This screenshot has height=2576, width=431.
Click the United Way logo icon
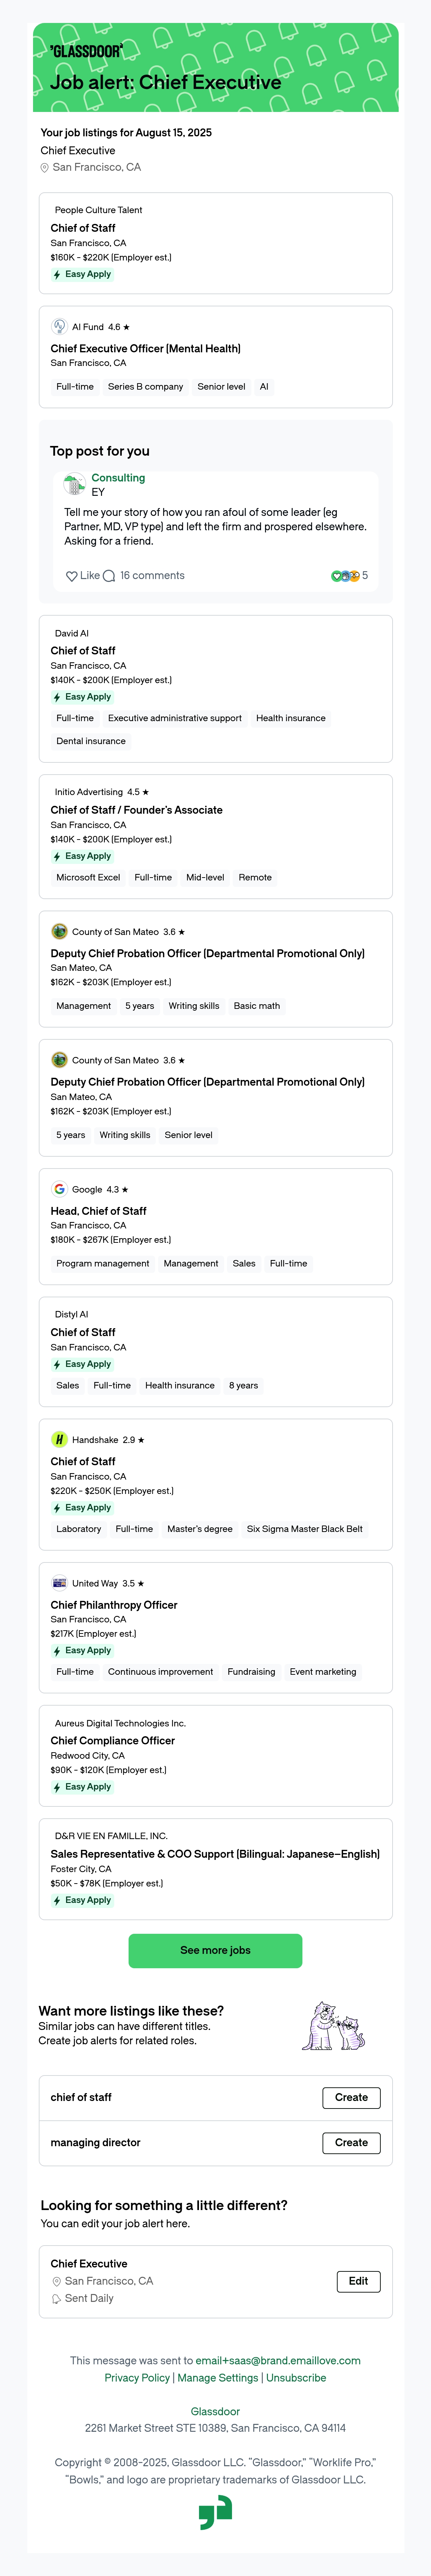59,1583
